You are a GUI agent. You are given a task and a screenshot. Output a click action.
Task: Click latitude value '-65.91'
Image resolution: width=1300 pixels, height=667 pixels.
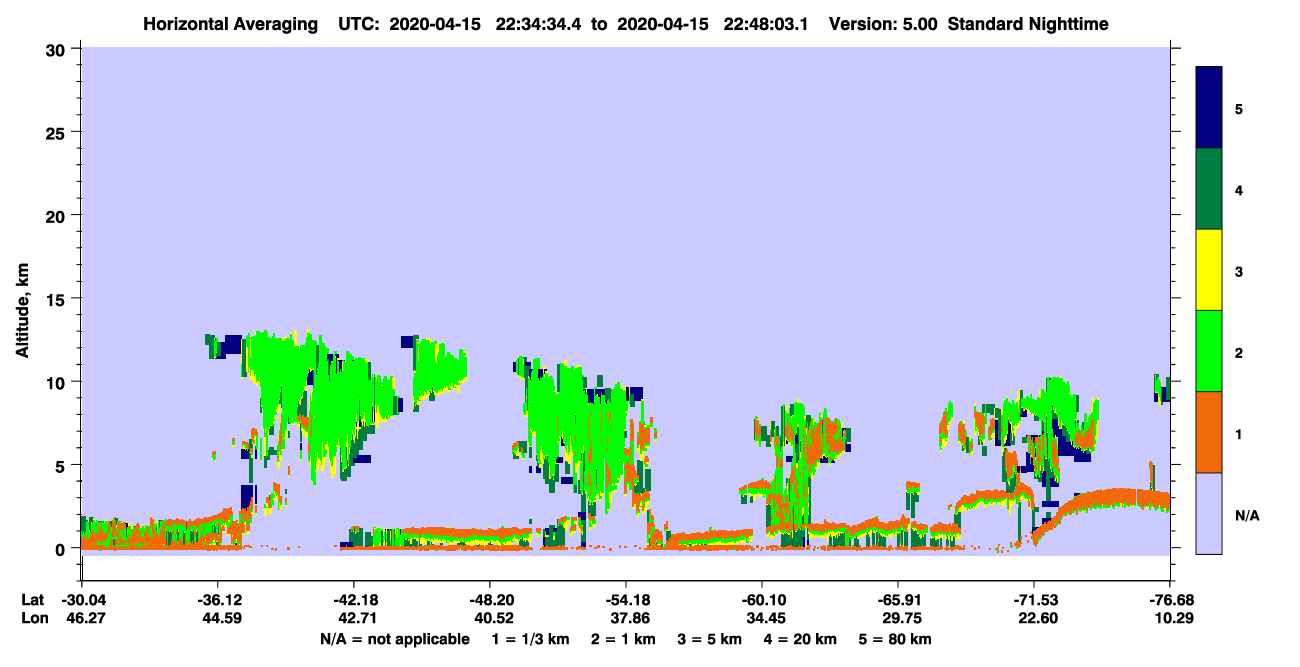pos(898,600)
